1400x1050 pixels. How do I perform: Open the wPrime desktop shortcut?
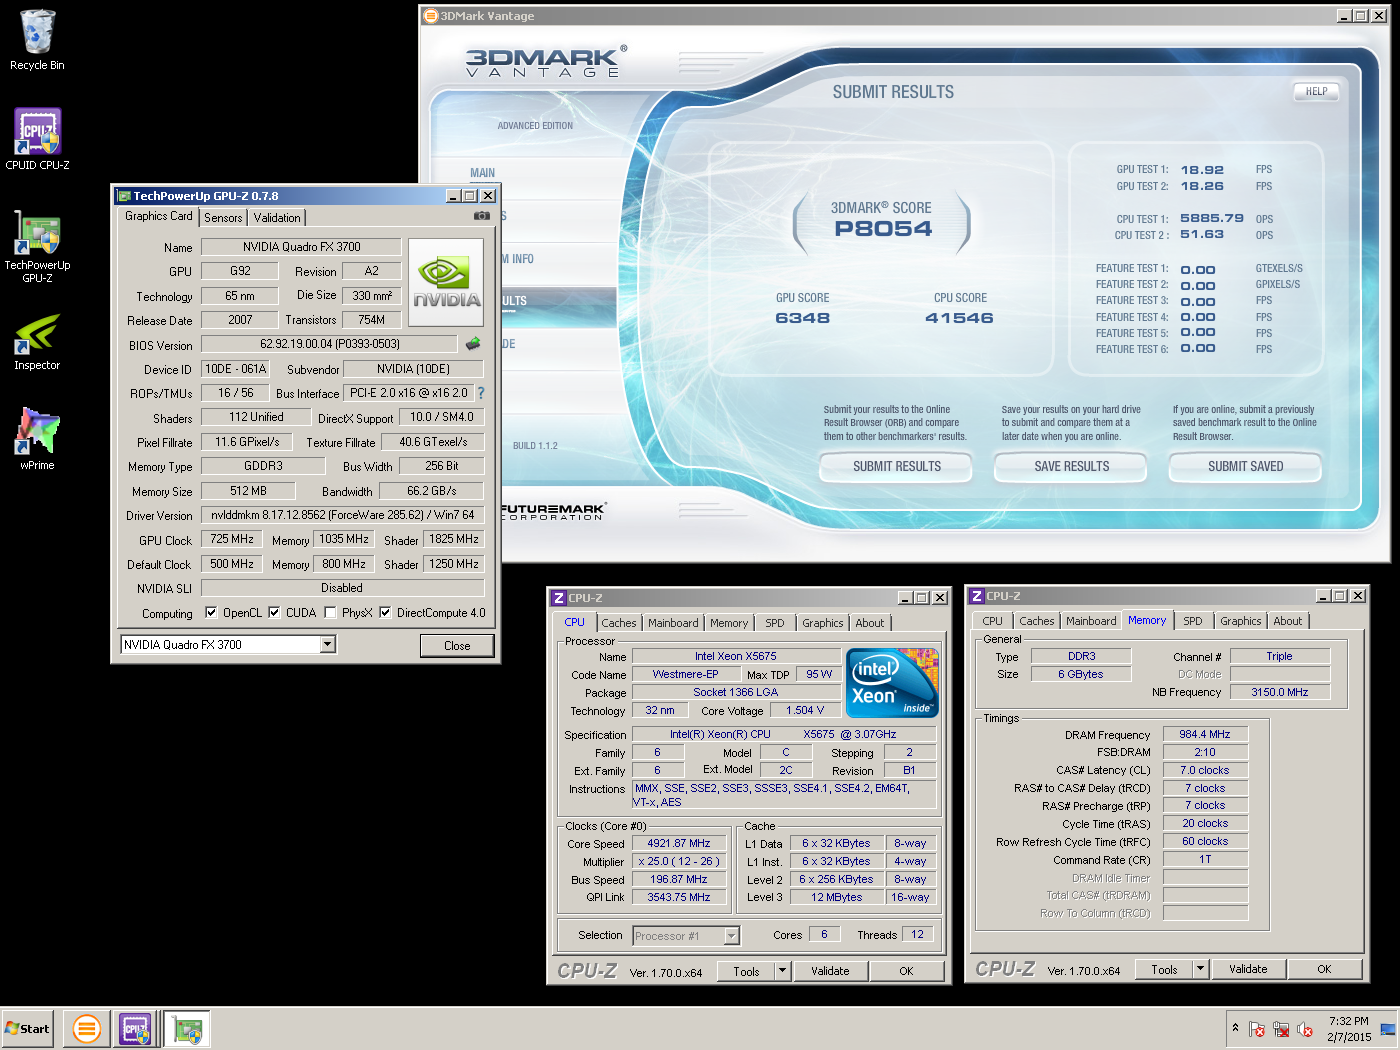37,439
